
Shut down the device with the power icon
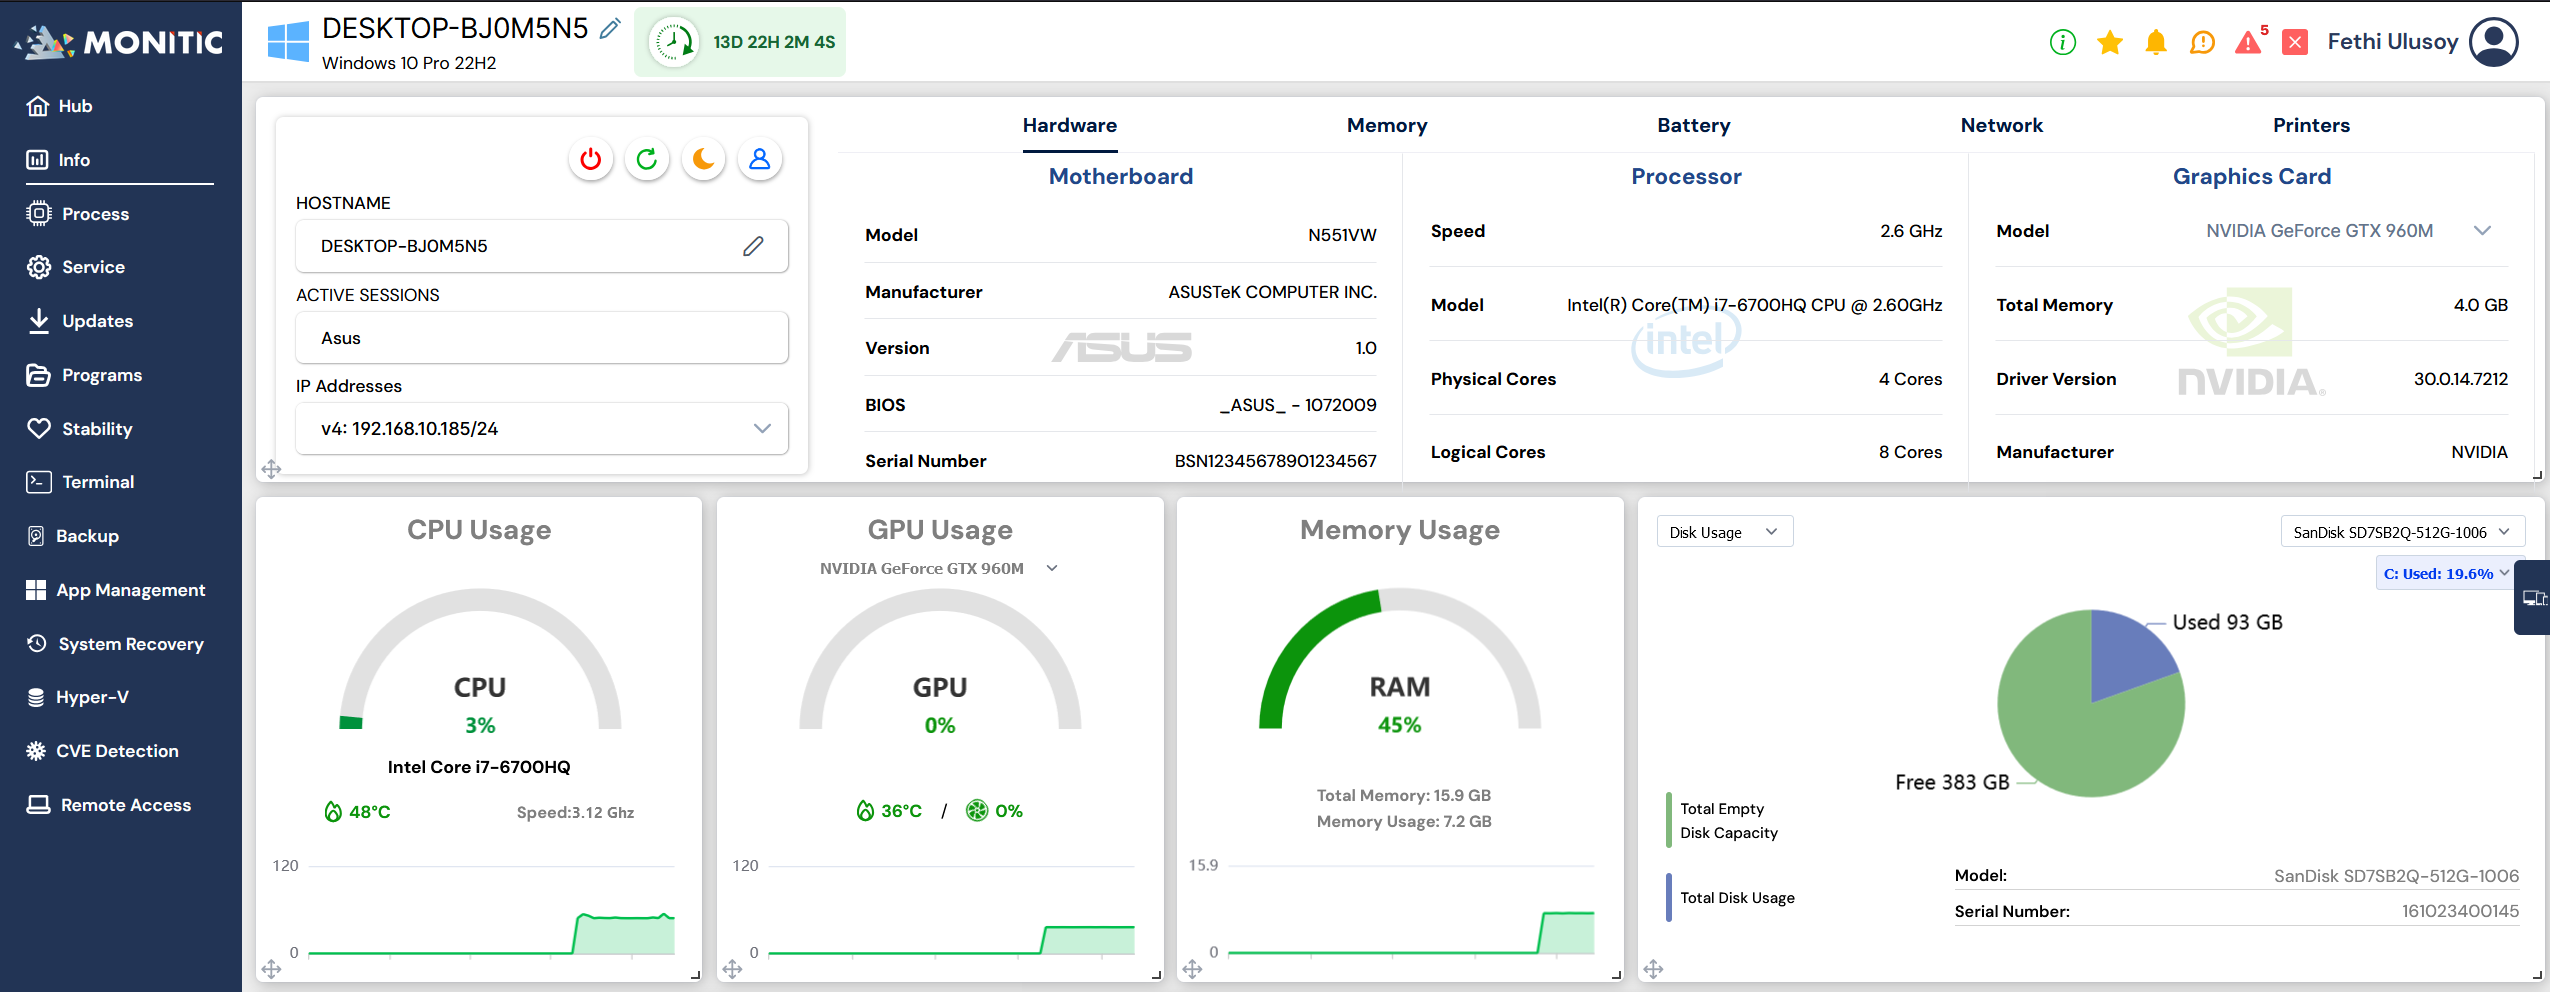(590, 158)
